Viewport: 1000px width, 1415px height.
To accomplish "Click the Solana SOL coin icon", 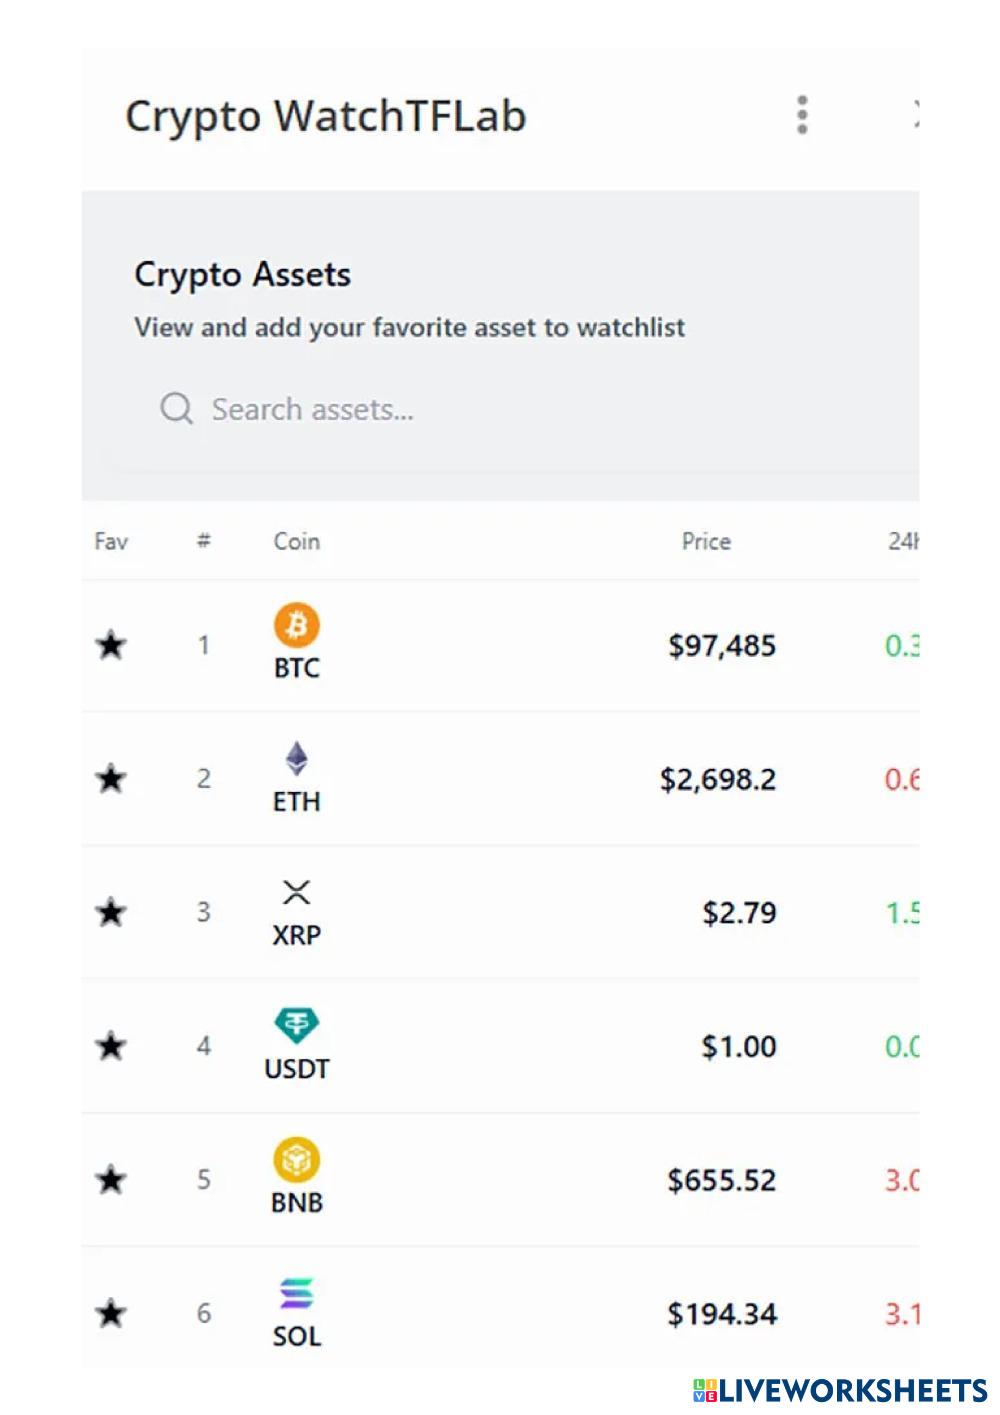I will point(297,1293).
